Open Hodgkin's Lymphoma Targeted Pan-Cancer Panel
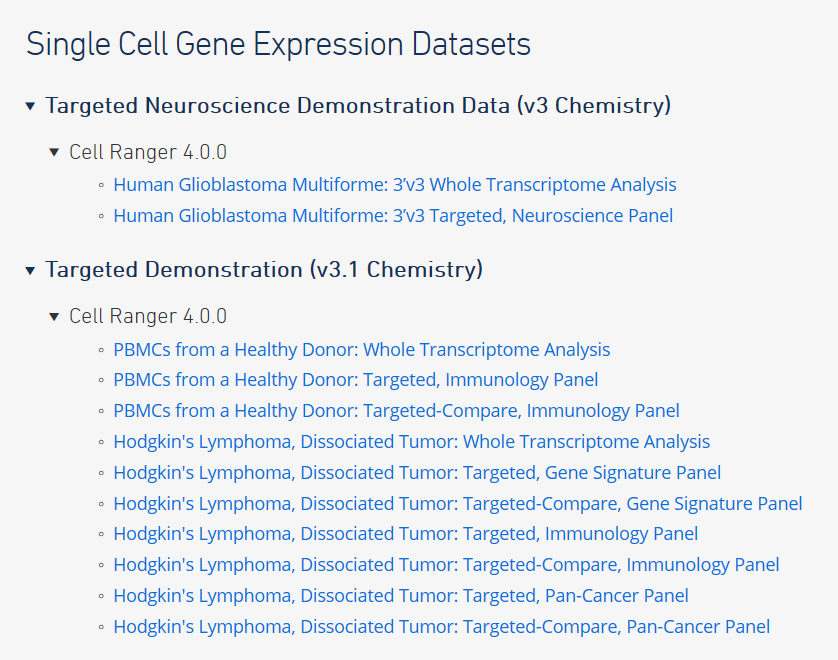This screenshot has height=660, width=838. coord(400,596)
